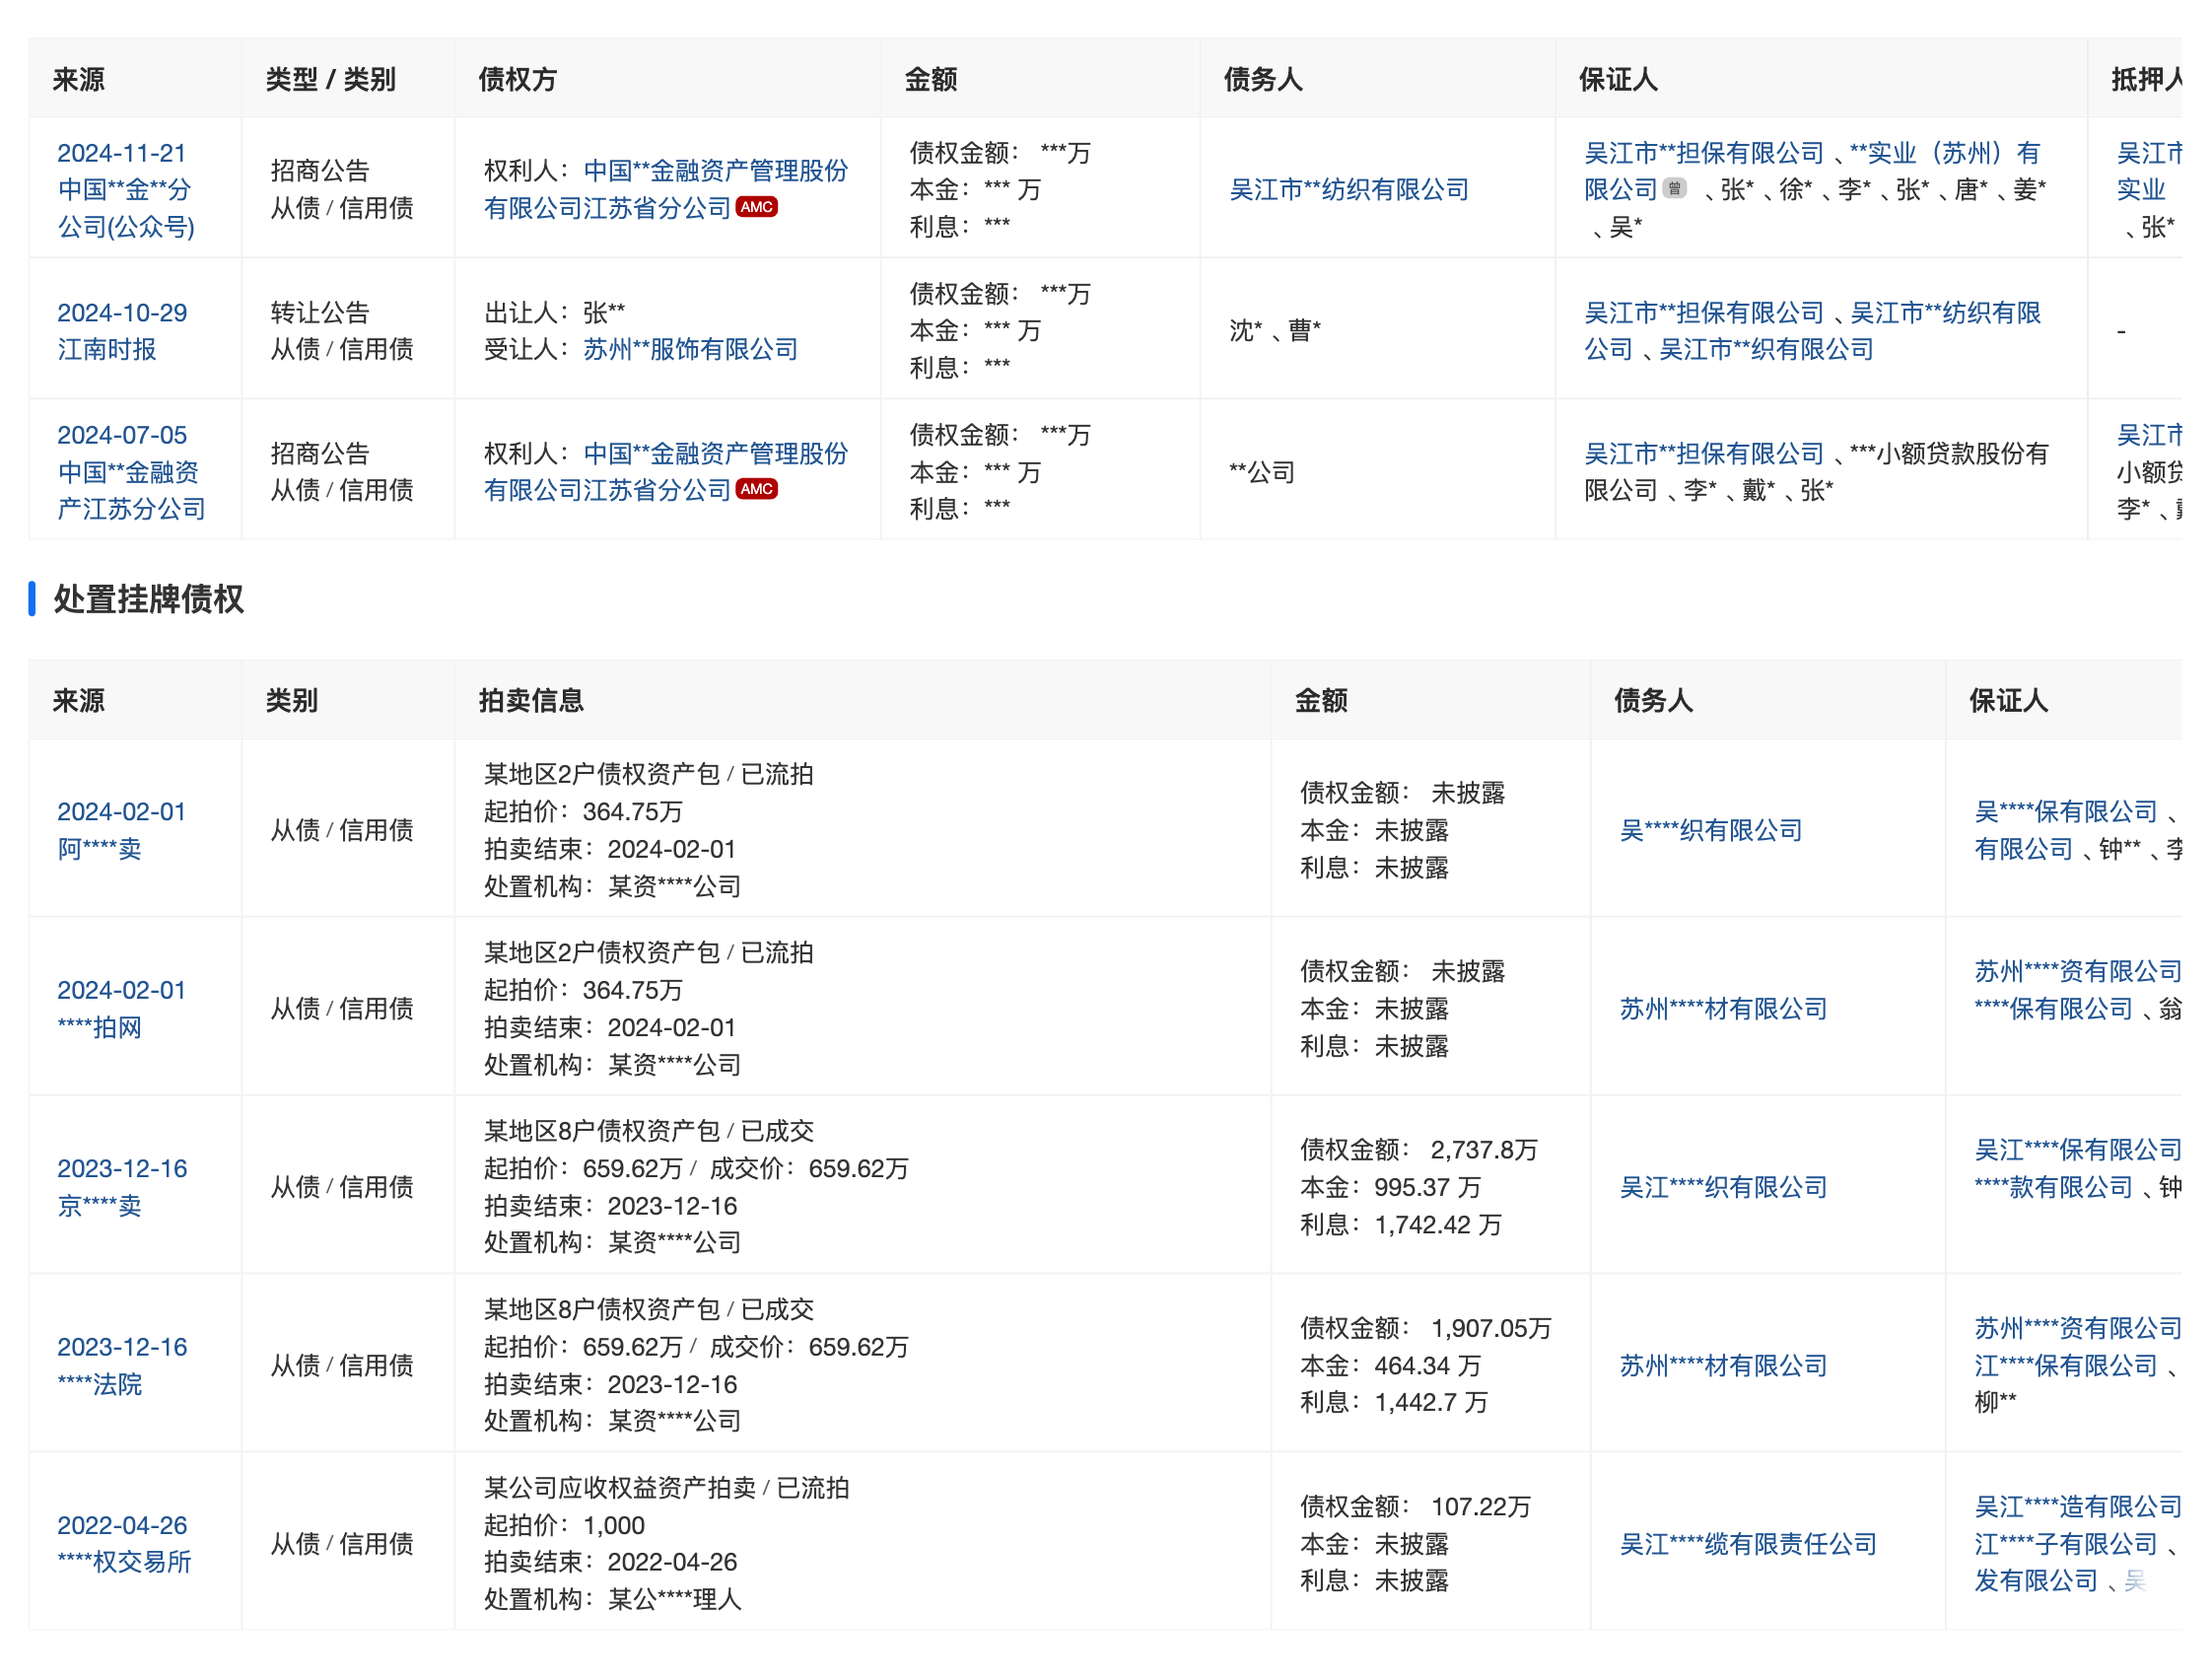The width and height of the screenshot is (2212, 1680).
Task: Click 处置机构：某公****理人 text
Action: click(x=613, y=1599)
